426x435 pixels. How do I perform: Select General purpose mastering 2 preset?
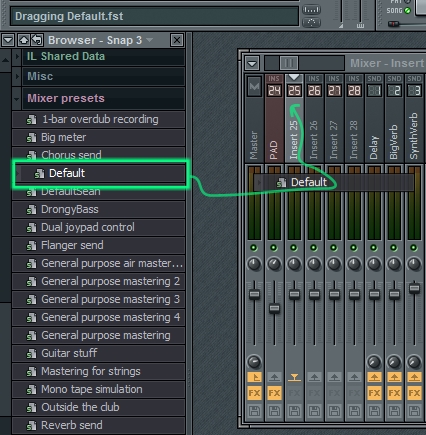coord(98,281)
